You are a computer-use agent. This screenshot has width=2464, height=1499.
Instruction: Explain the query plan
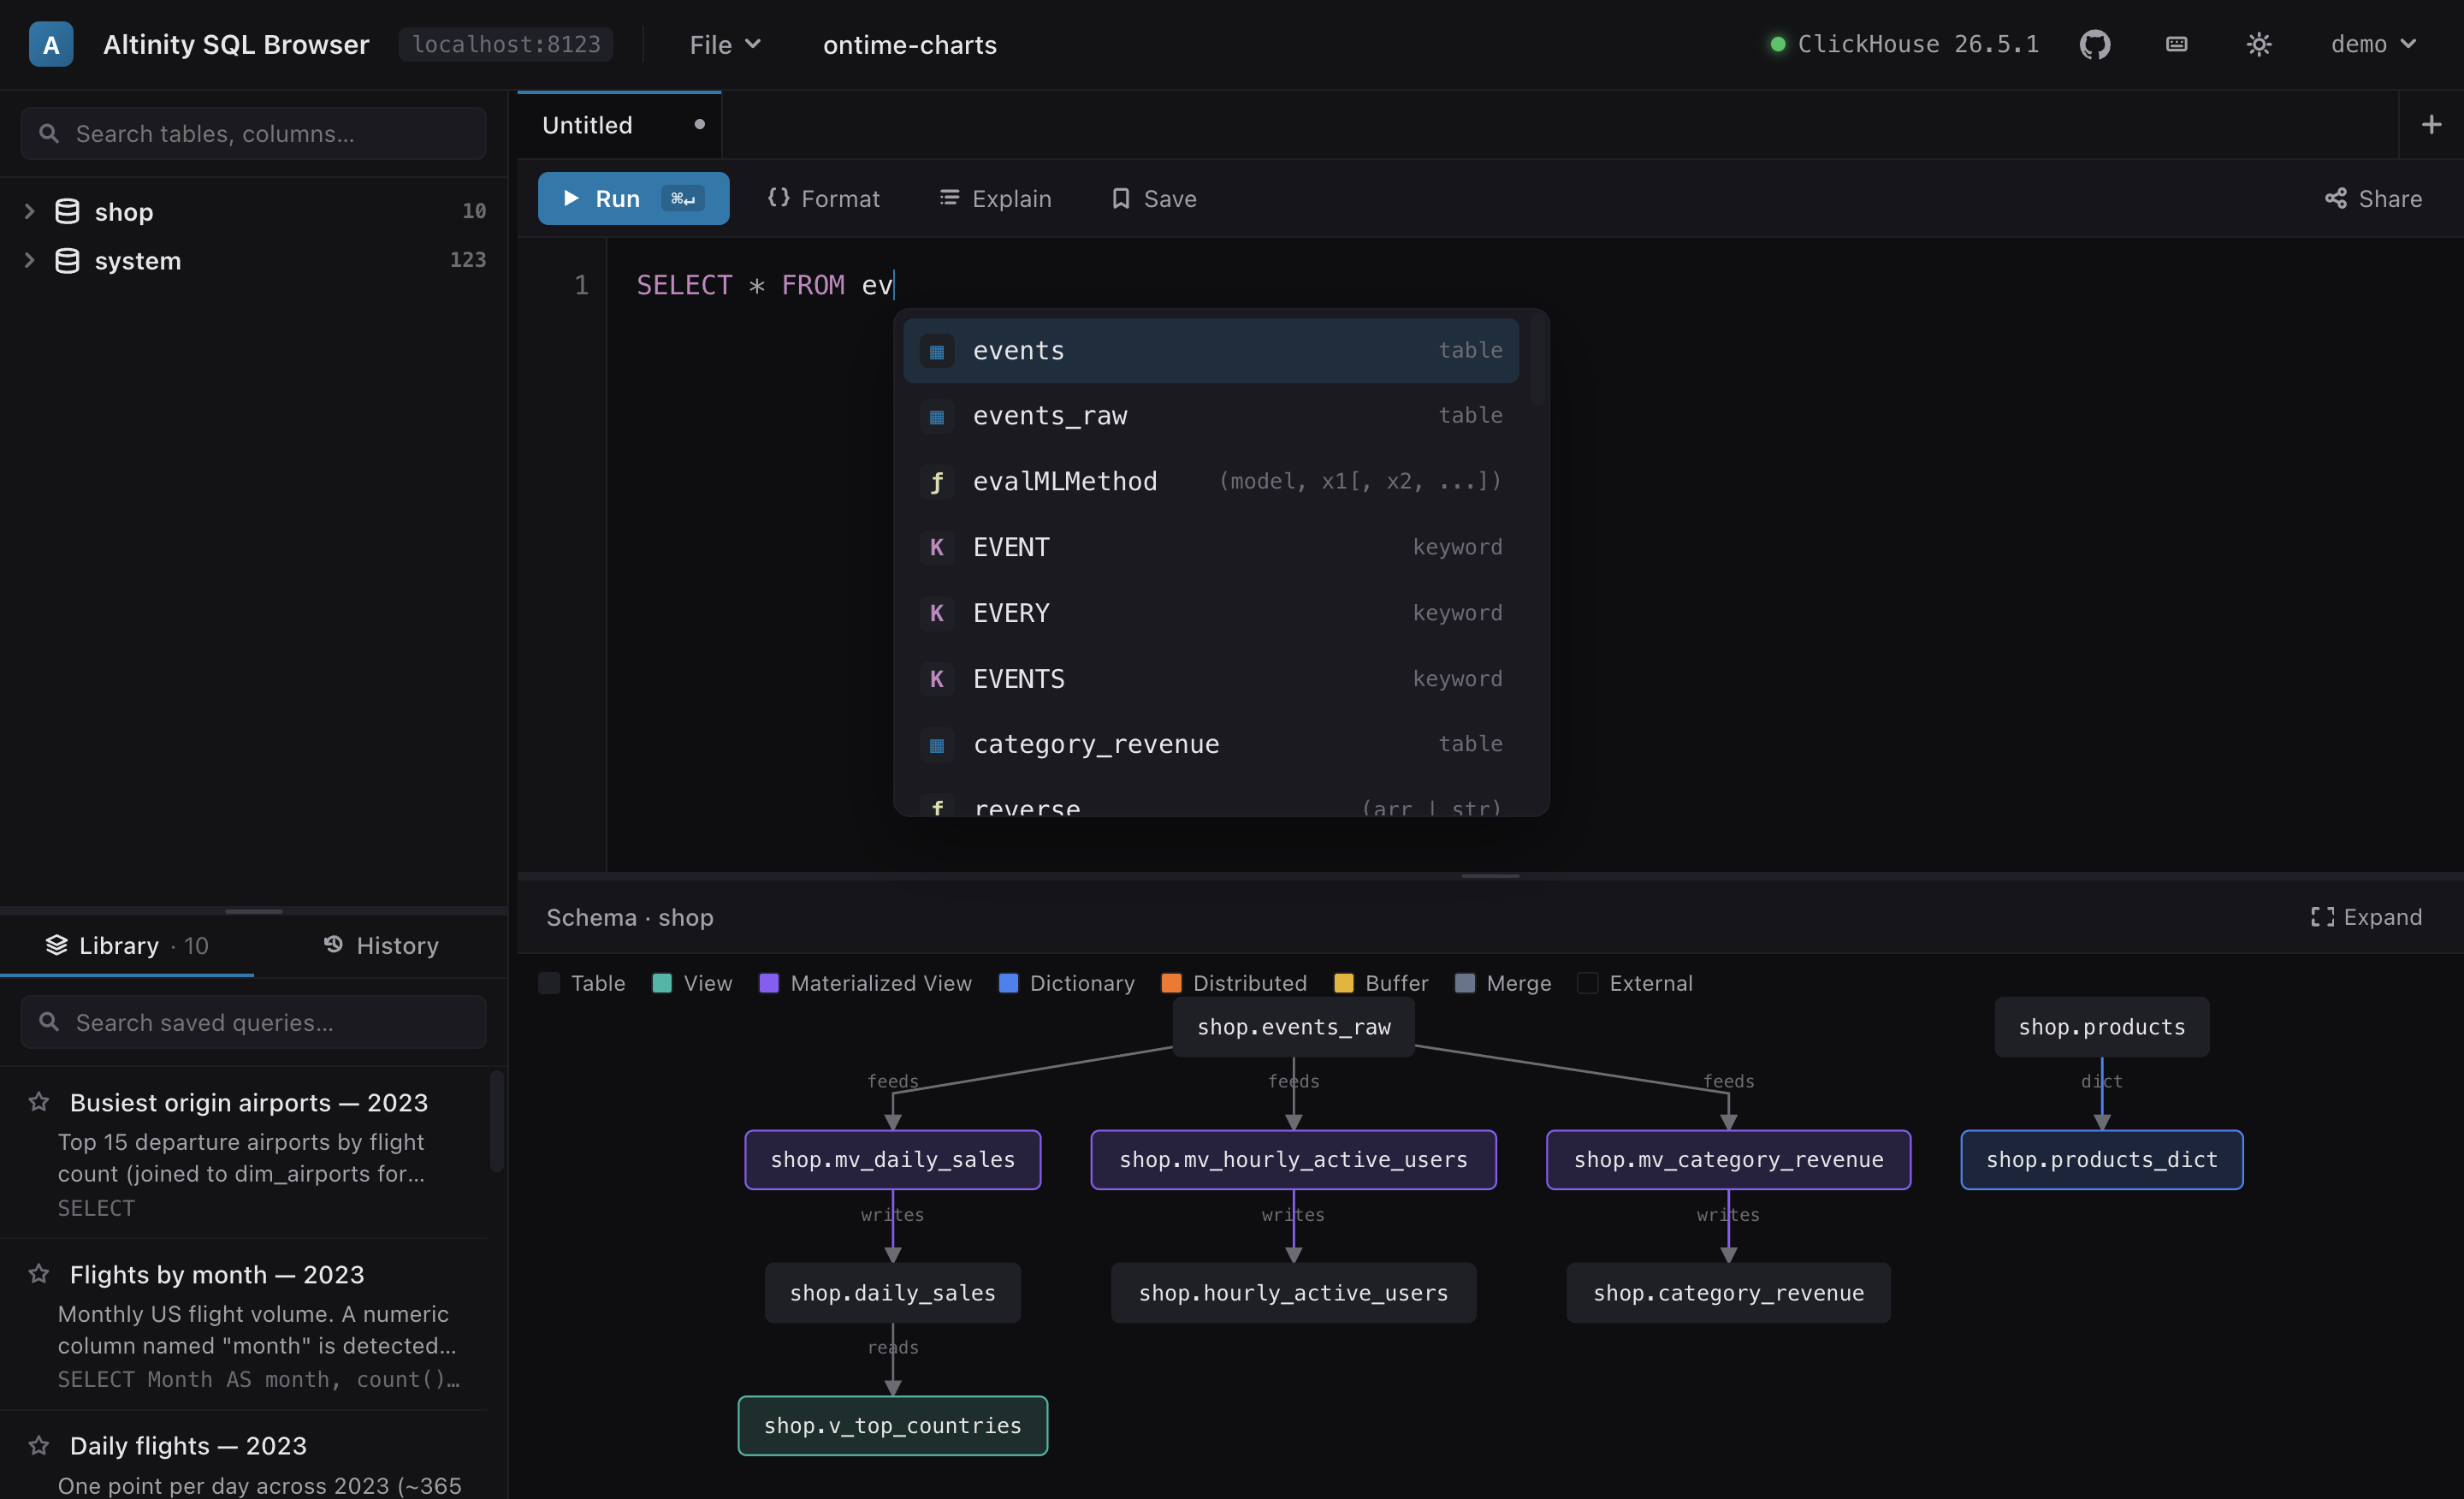(995, 198)
